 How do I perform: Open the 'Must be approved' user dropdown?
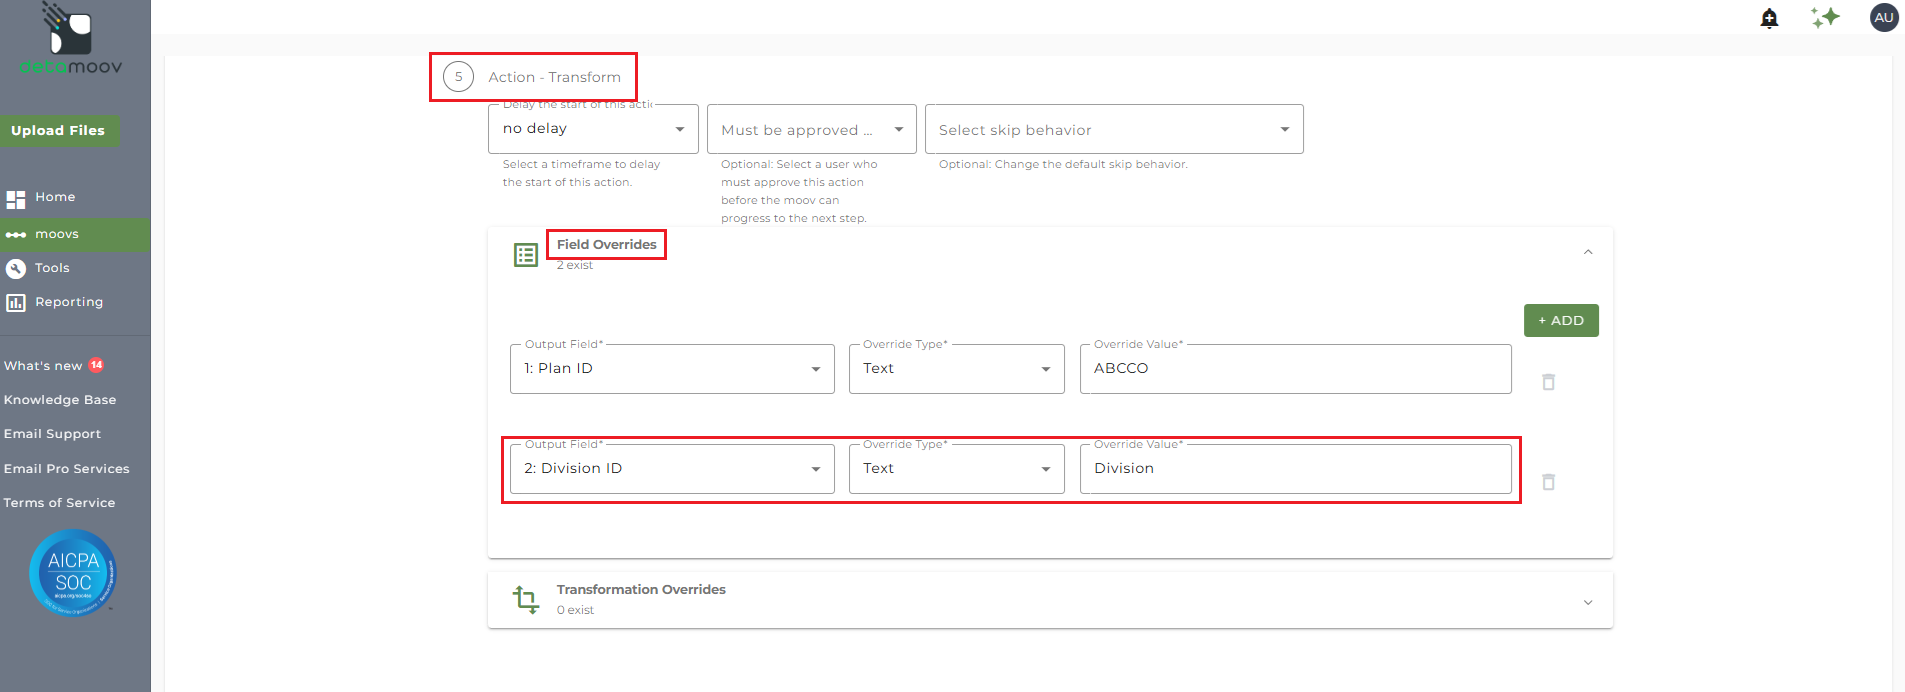tap(811, 130)
